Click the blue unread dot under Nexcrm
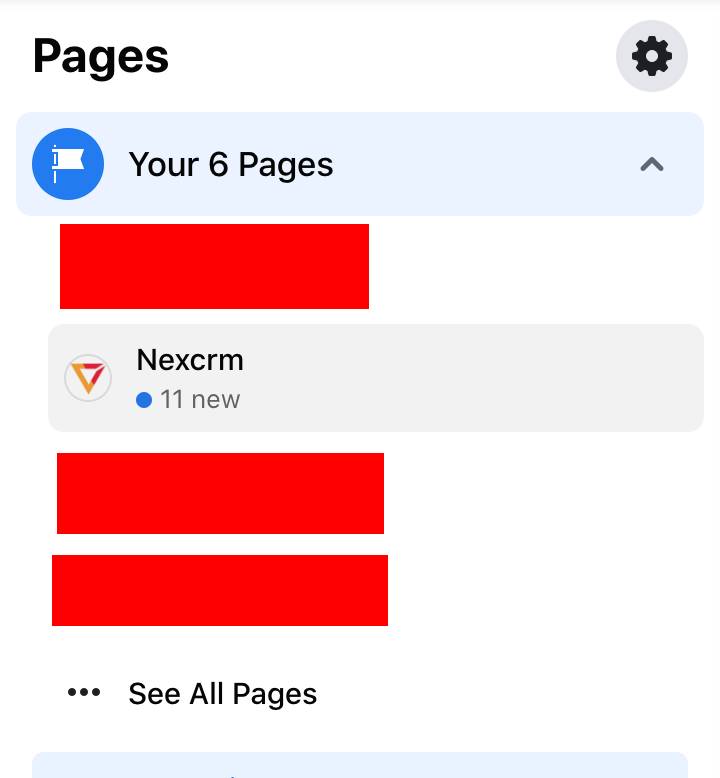 click(144, 400)
